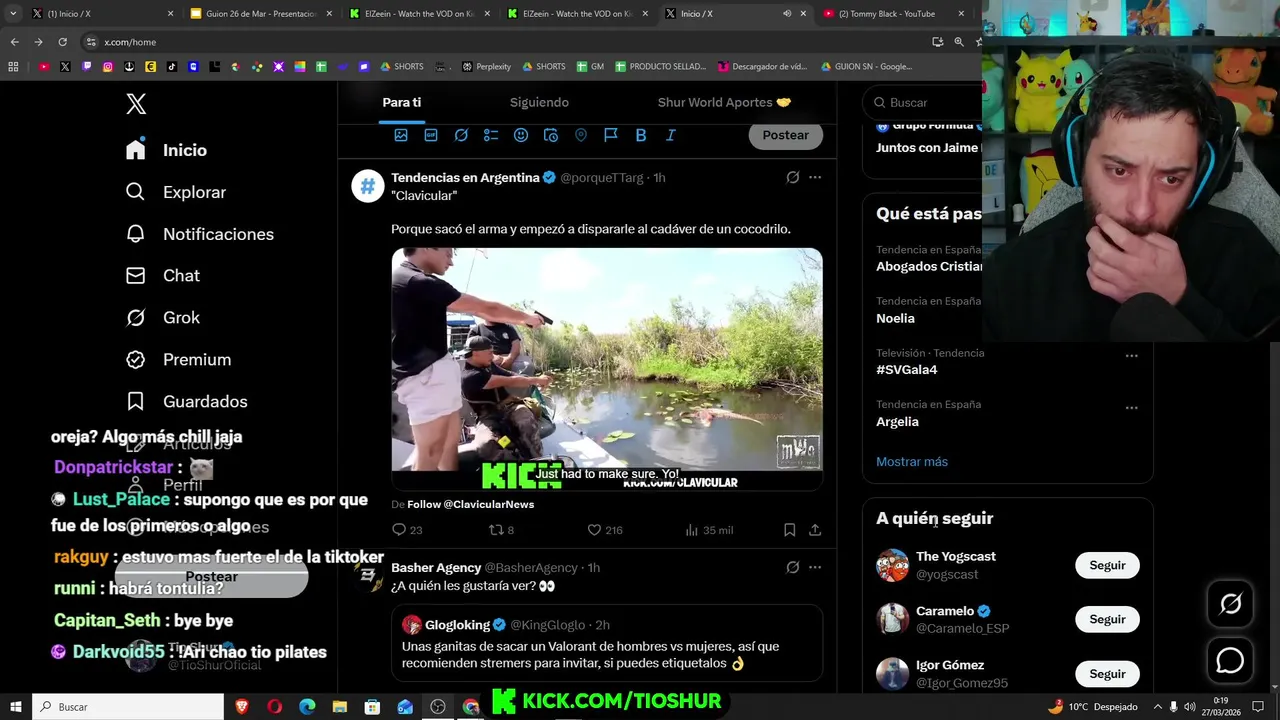Click Mostrar más under trends
Screen dimensions: 1280x720
click(912, 462)
